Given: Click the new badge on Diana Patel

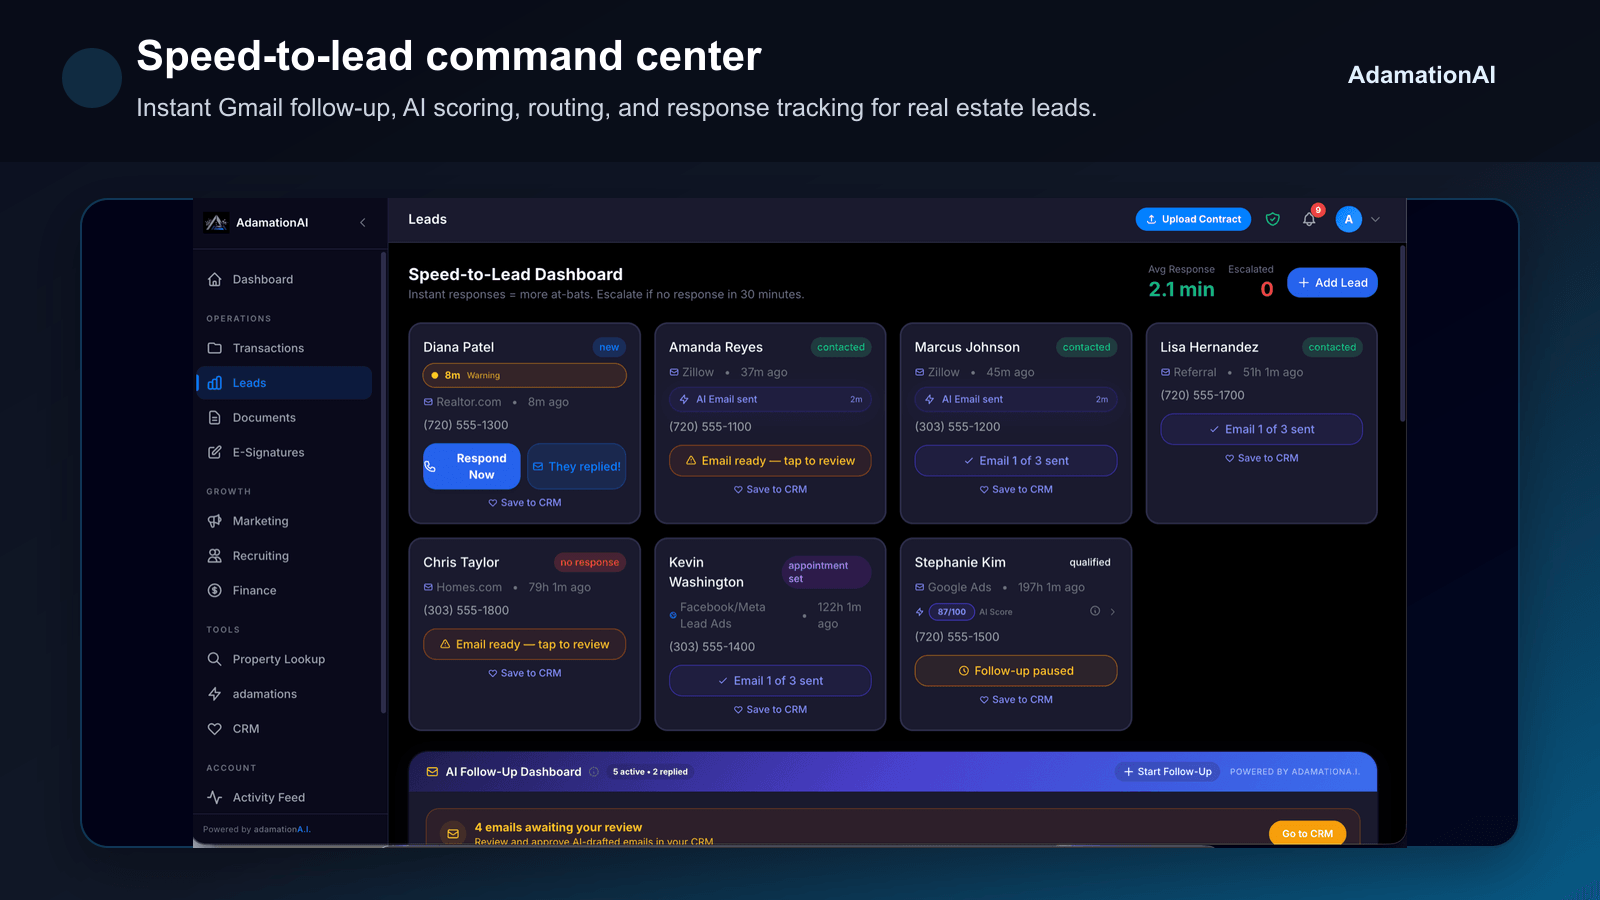Looking at the screenshot, I should click(x=609, y=347).
